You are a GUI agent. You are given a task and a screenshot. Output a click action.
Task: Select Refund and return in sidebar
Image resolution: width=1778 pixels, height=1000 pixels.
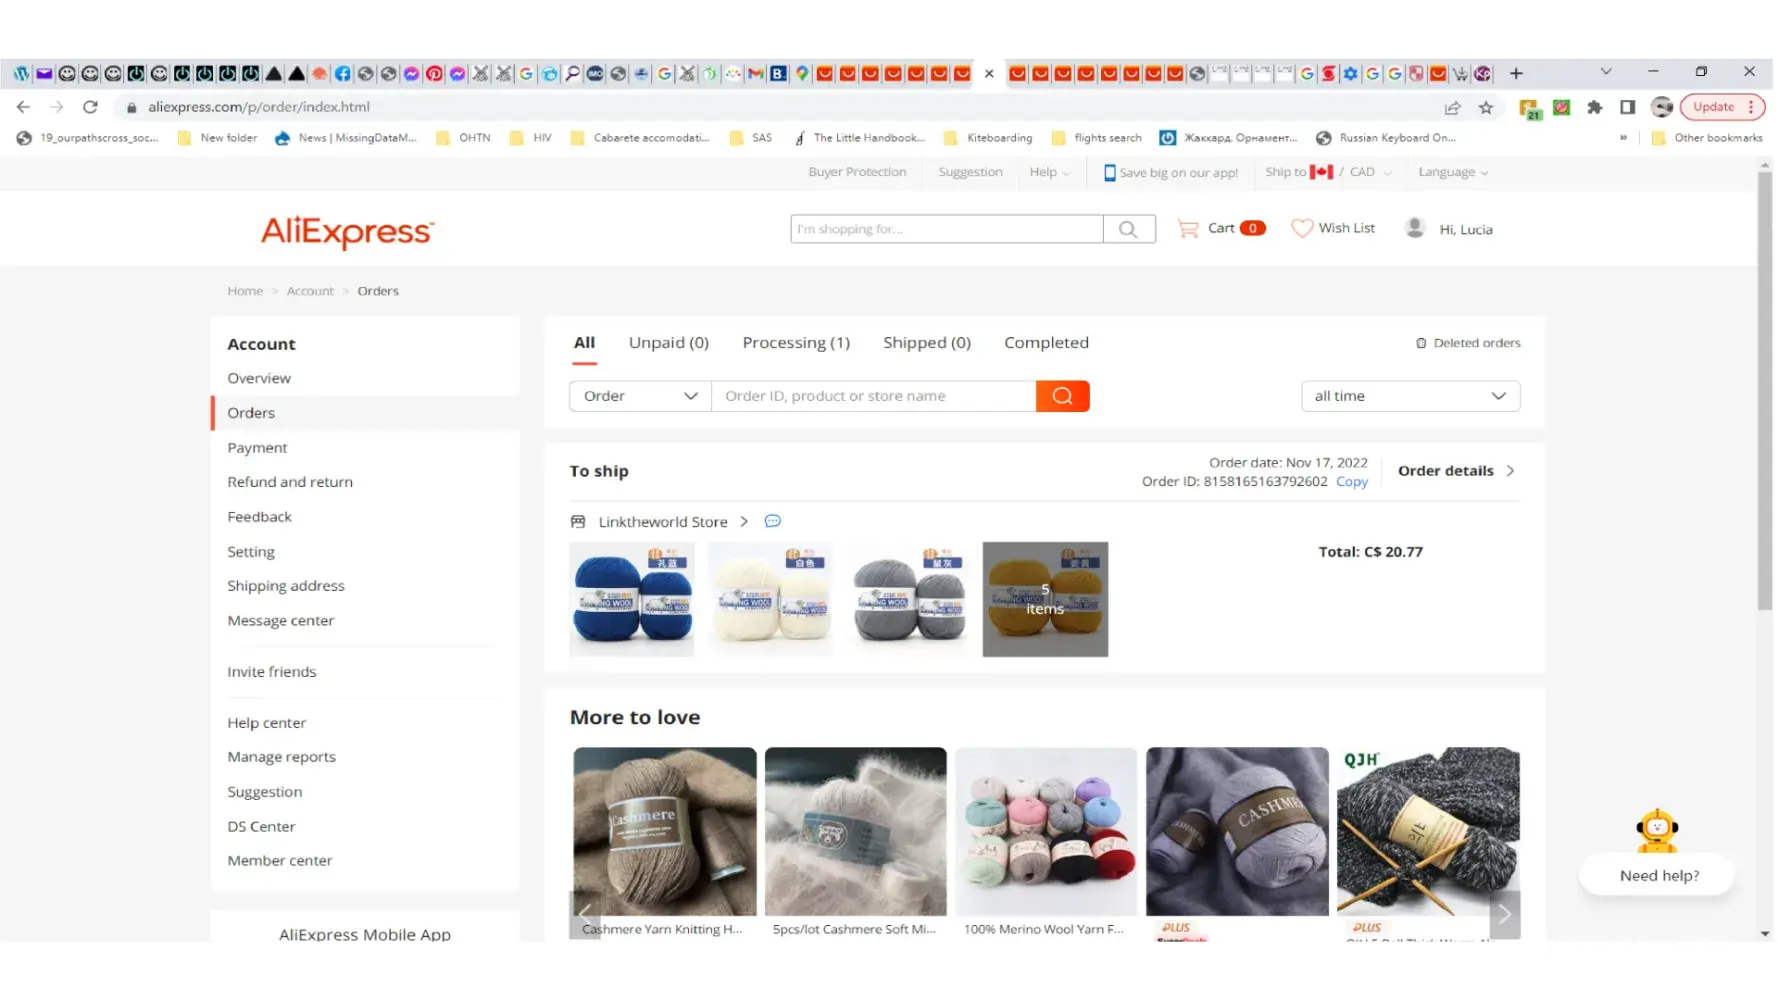[290, 482]
